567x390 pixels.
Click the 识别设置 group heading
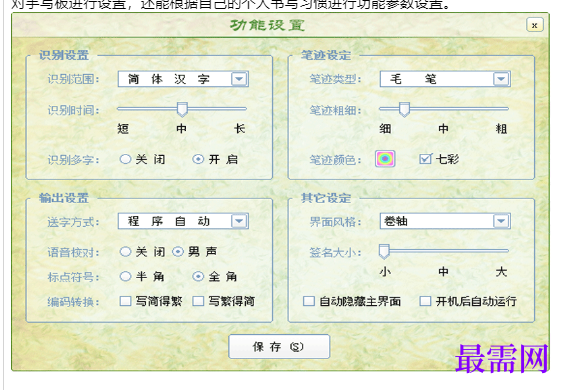(64, 55)
